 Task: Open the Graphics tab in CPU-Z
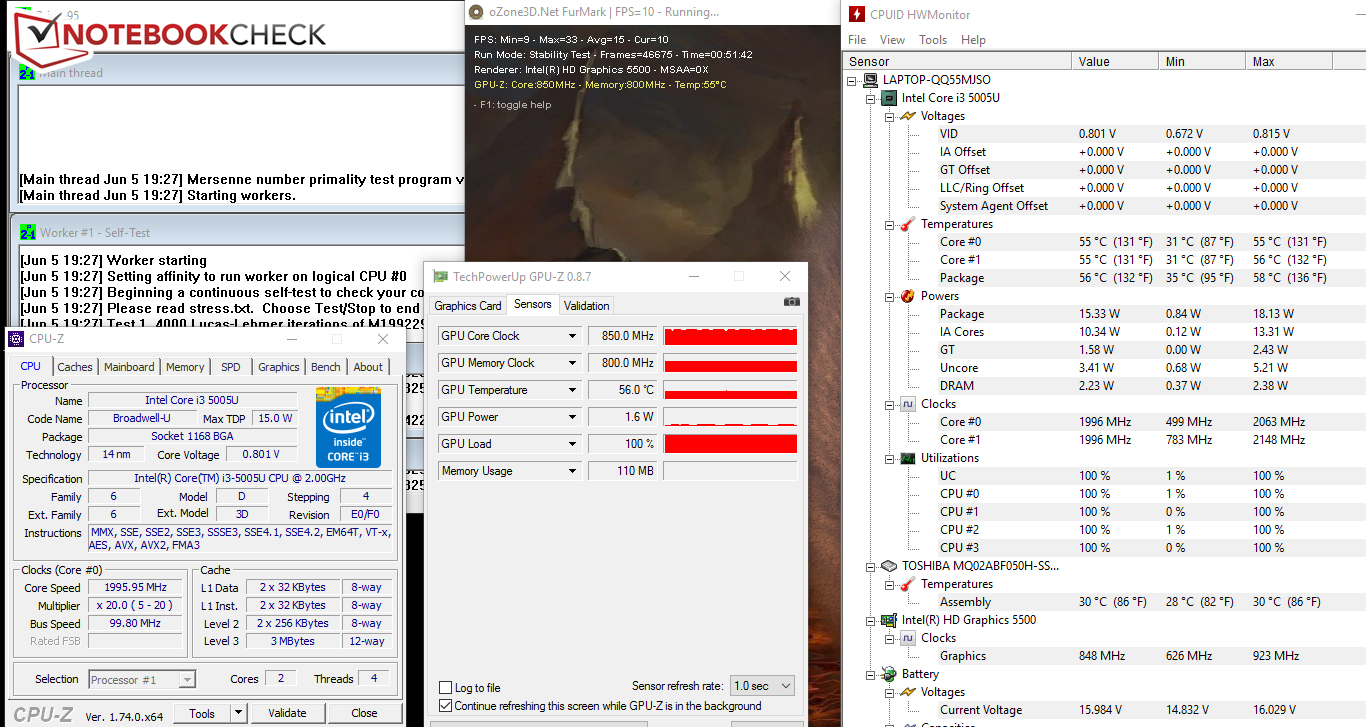click(279, 367)
